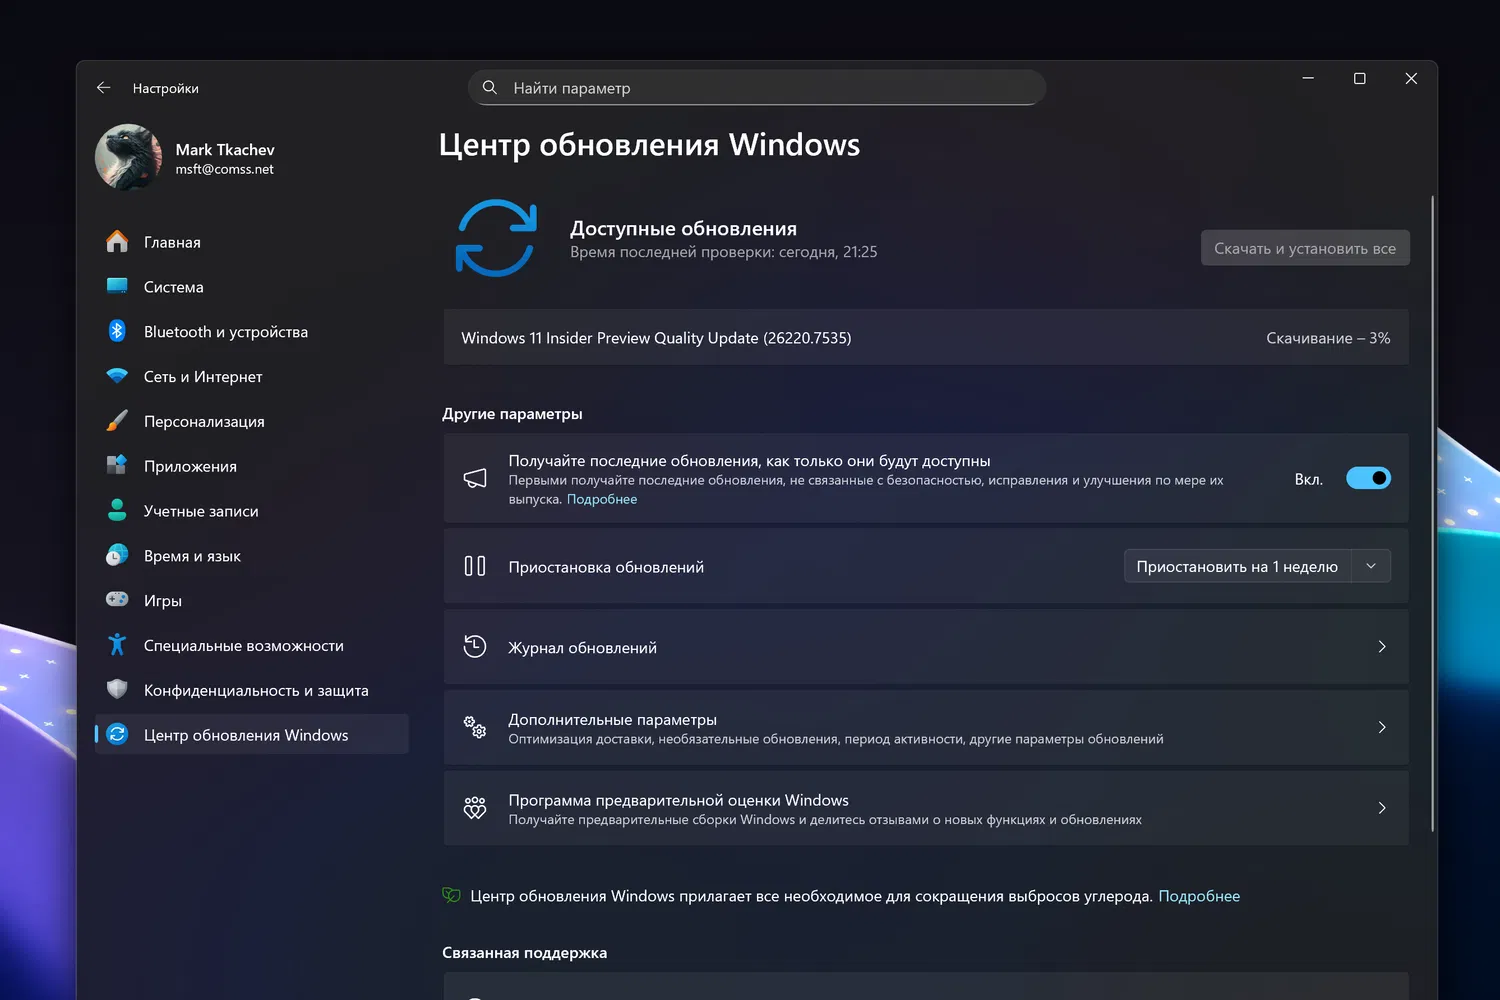The height and width of the screenshot is (1000, 1500).
Task: Select Центр обновления Windows menu item
Action: pyautogui.click(x=247, y=734)
